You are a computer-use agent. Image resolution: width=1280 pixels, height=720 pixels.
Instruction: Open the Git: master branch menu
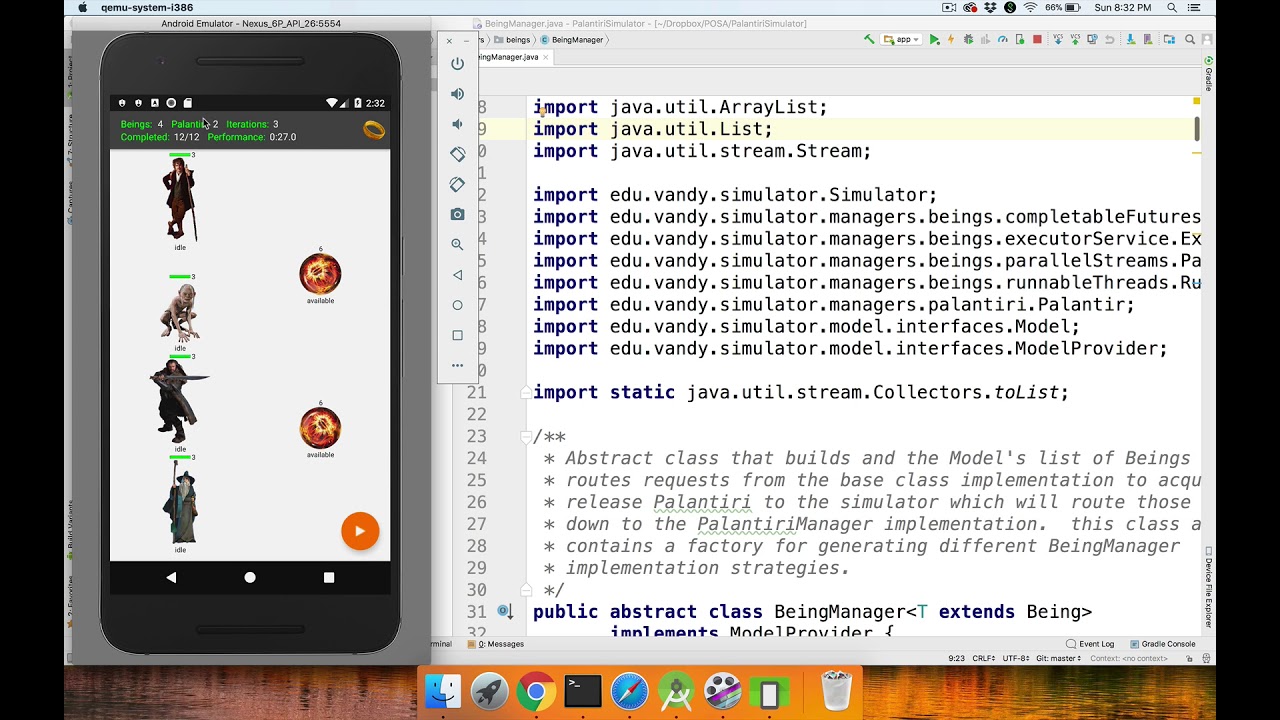click(1059, 658)
